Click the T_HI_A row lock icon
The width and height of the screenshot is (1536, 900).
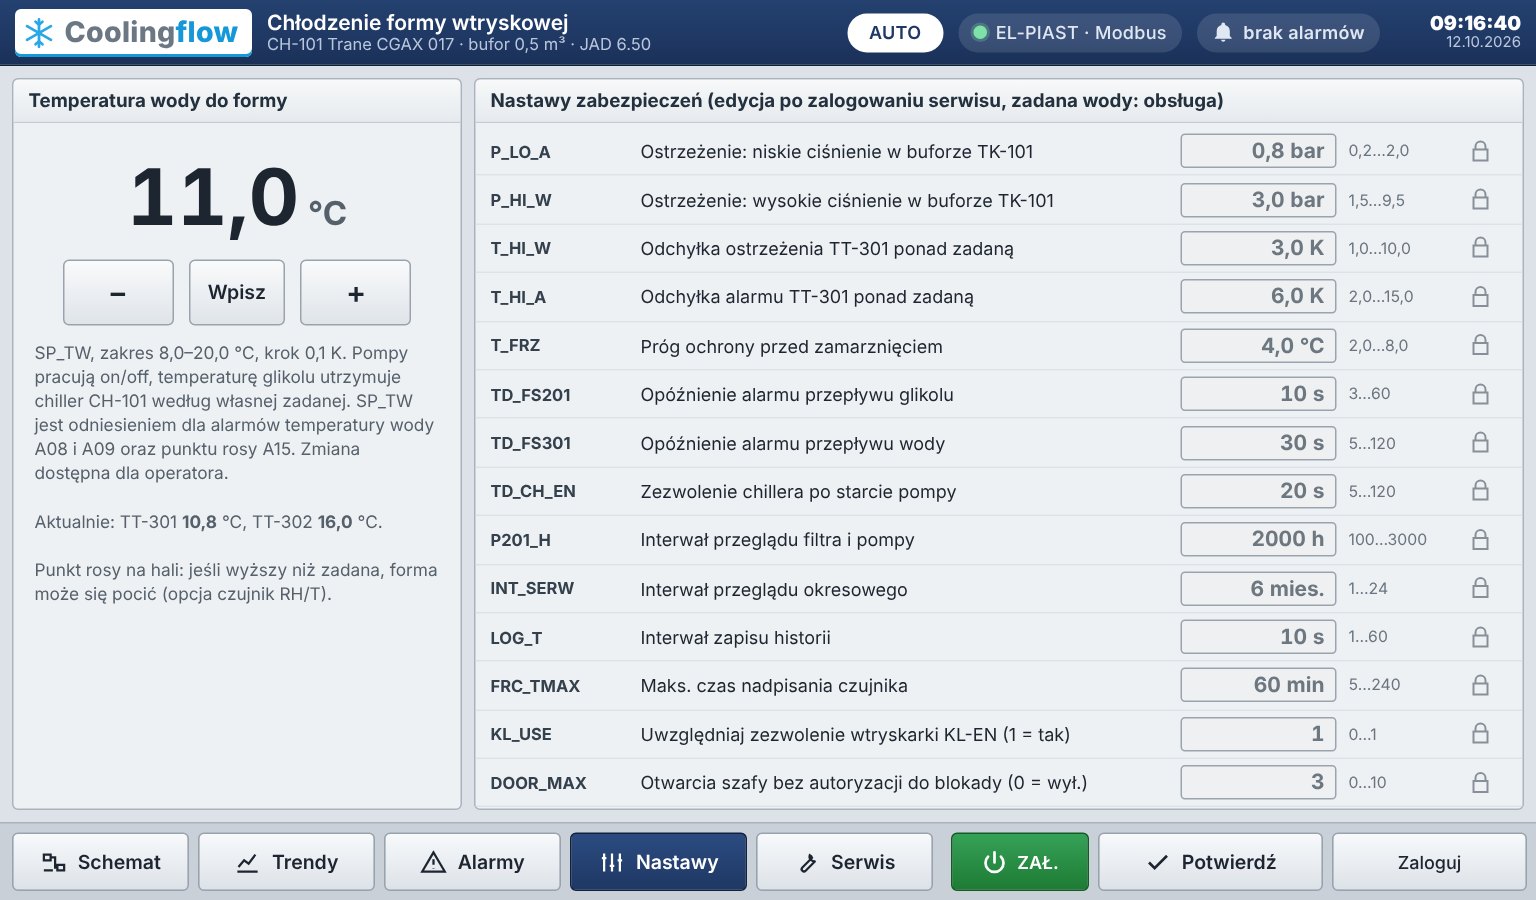click(x=1480, y=297)
